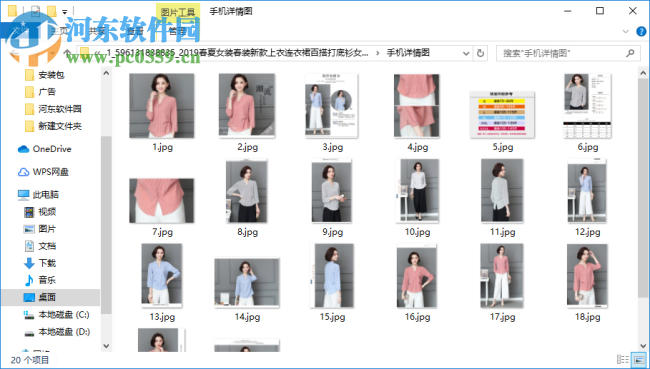
Task: Select thumbnail 2.jpg
Action: click(247, 106)
